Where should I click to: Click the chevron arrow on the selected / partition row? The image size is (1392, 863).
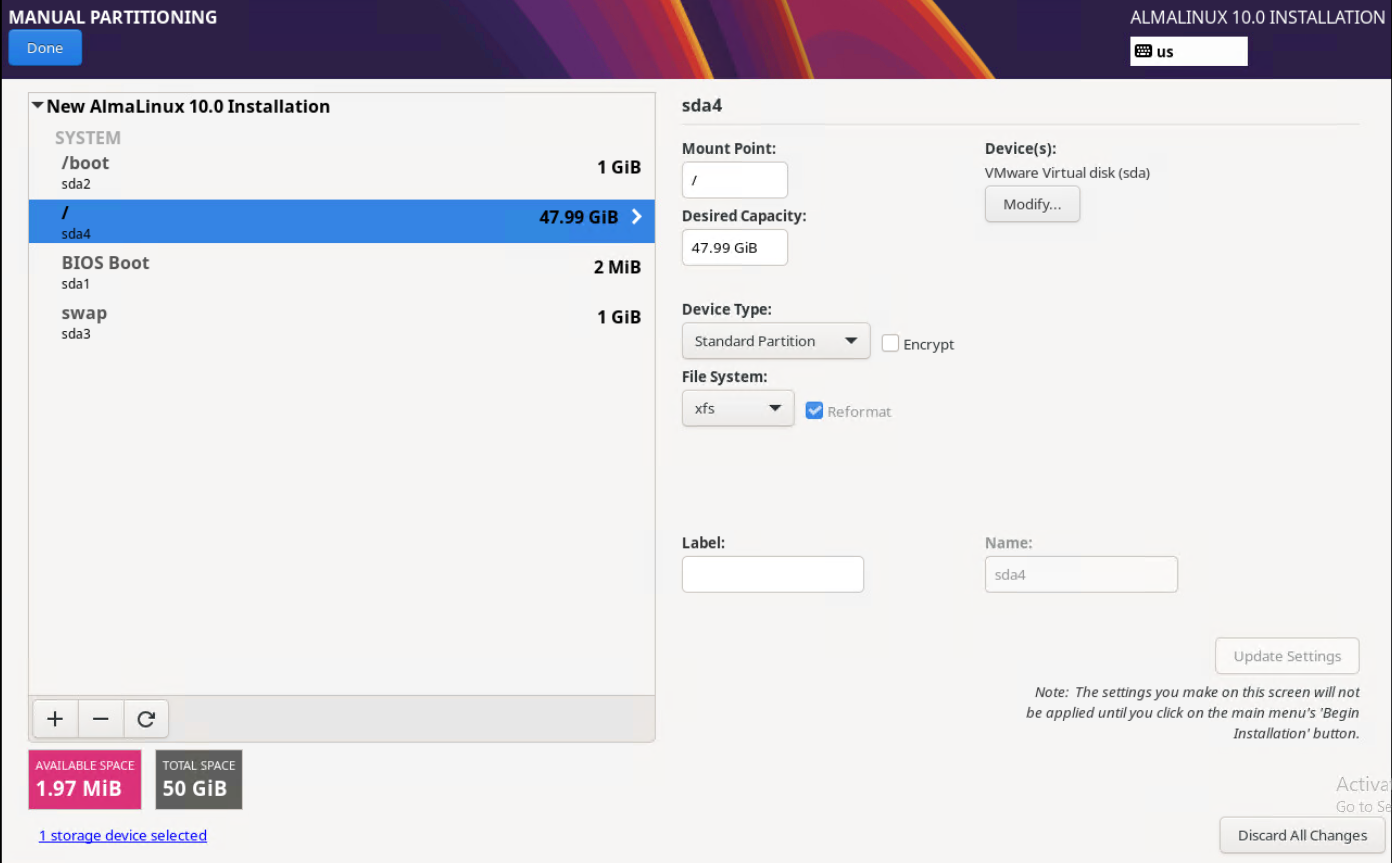pos(636,217)
